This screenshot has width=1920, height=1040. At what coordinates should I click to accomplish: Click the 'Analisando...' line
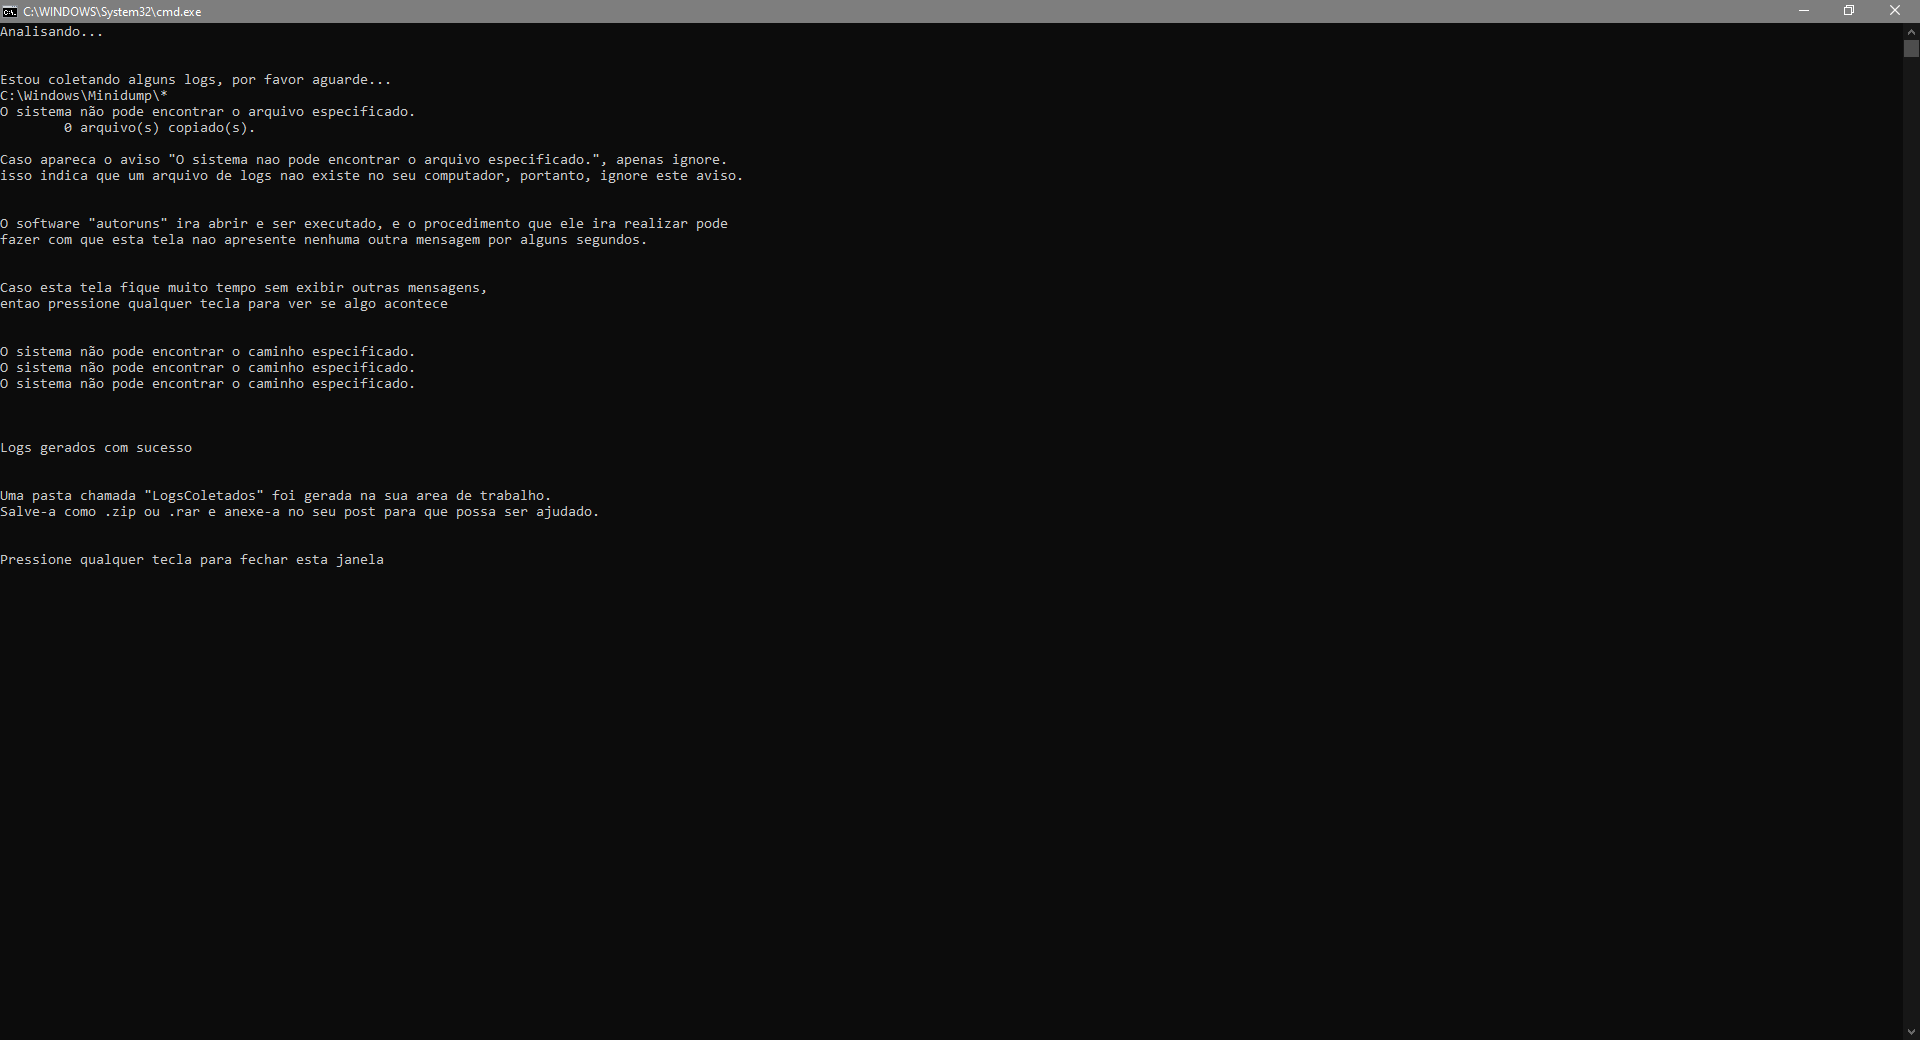point(52,32)
